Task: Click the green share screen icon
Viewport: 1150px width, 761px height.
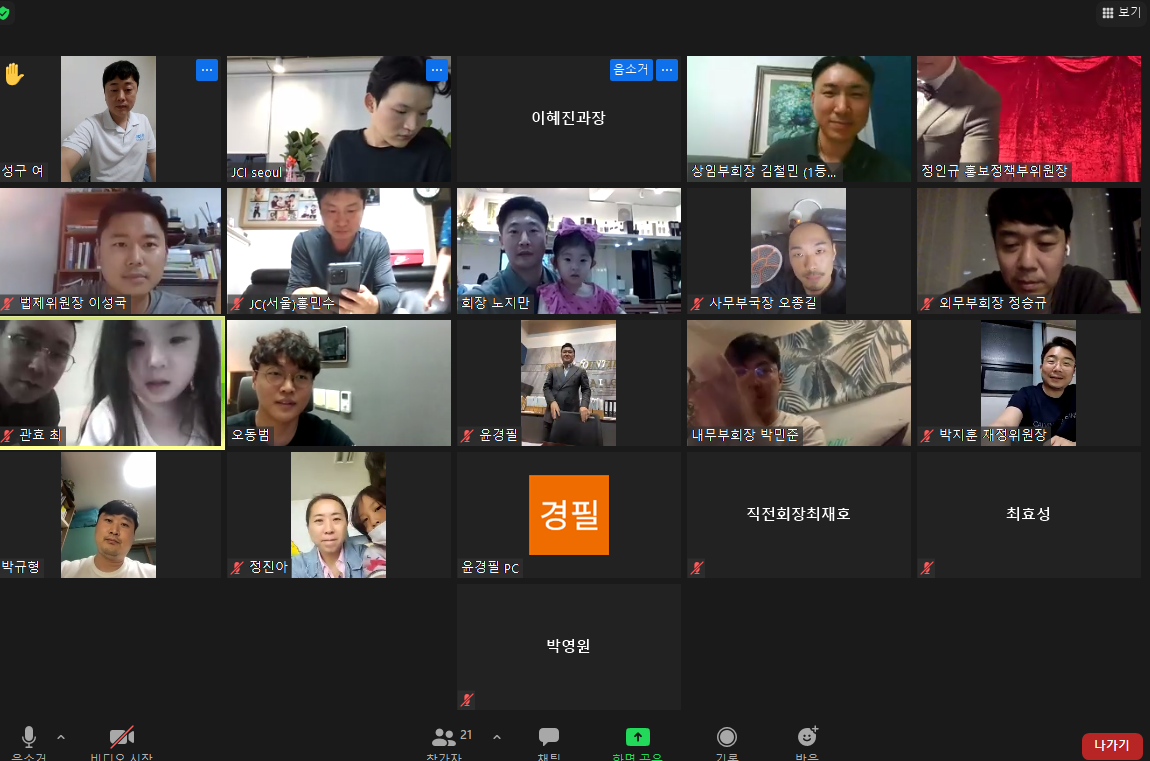Action: coord(637,737)
